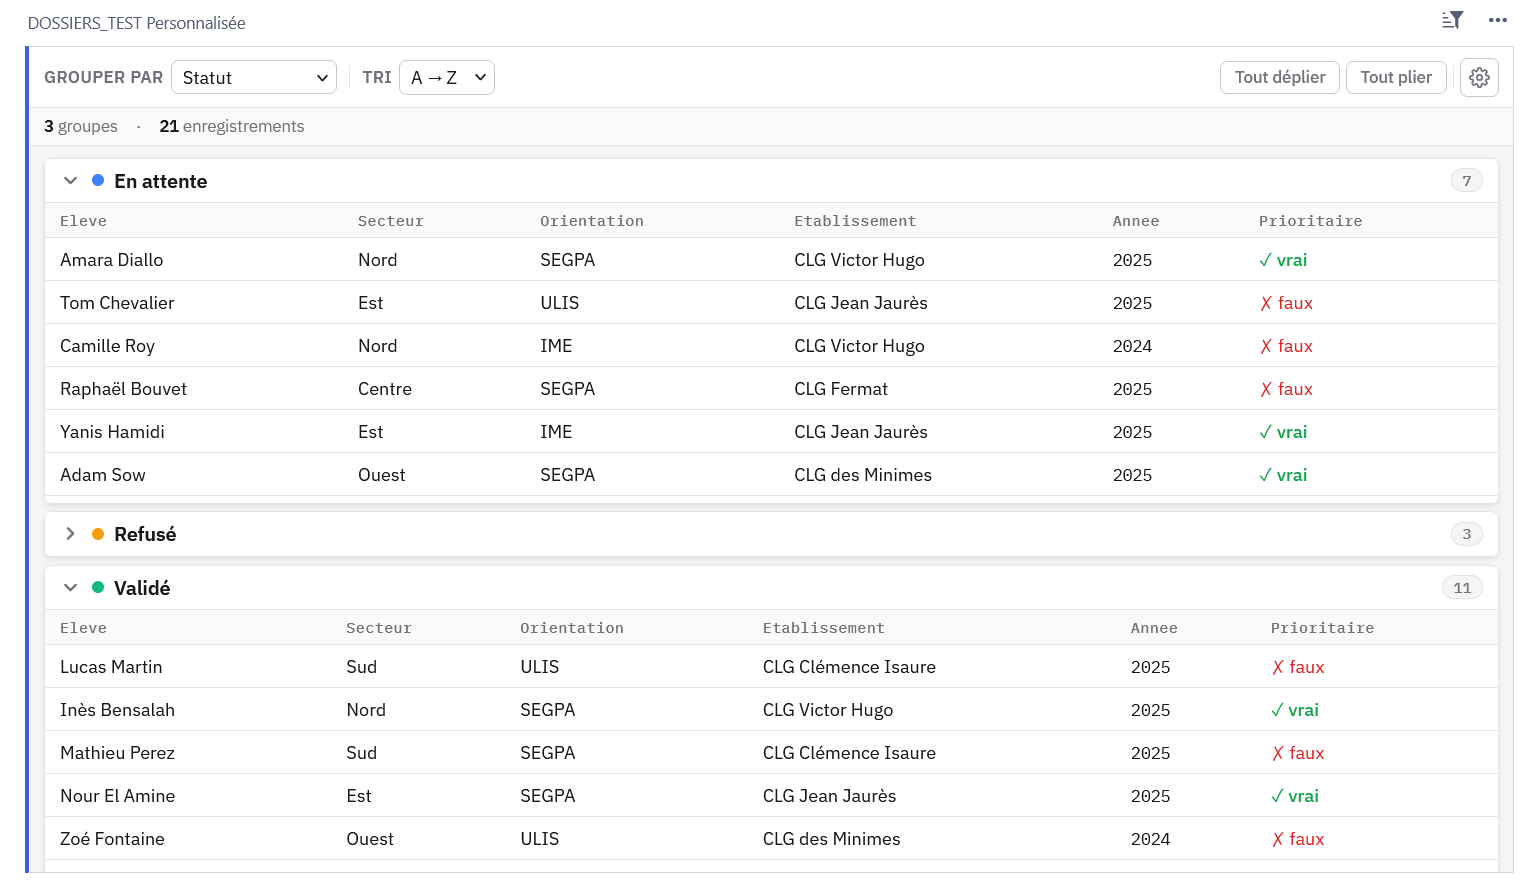Open the three-dots widget menu
Image resolution: width=1522 pixels, height=894 pixels.
pos(1497,20)
